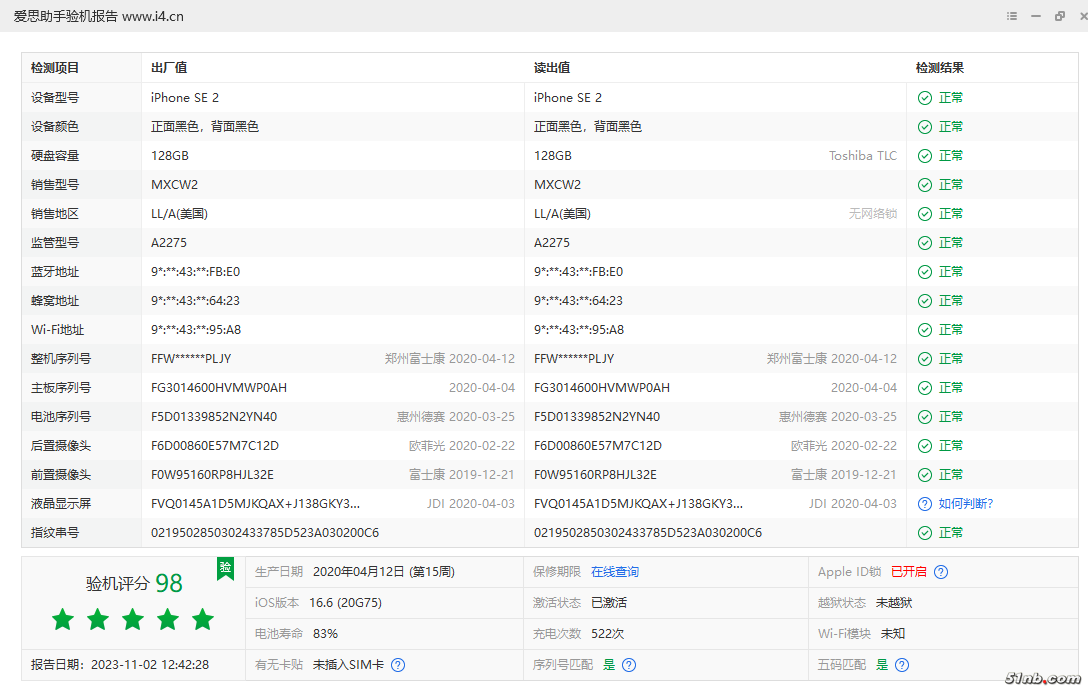Click the help icon beside 五码匹配
The width and height of the screenshot is (1088, 691).
point(902,665)
